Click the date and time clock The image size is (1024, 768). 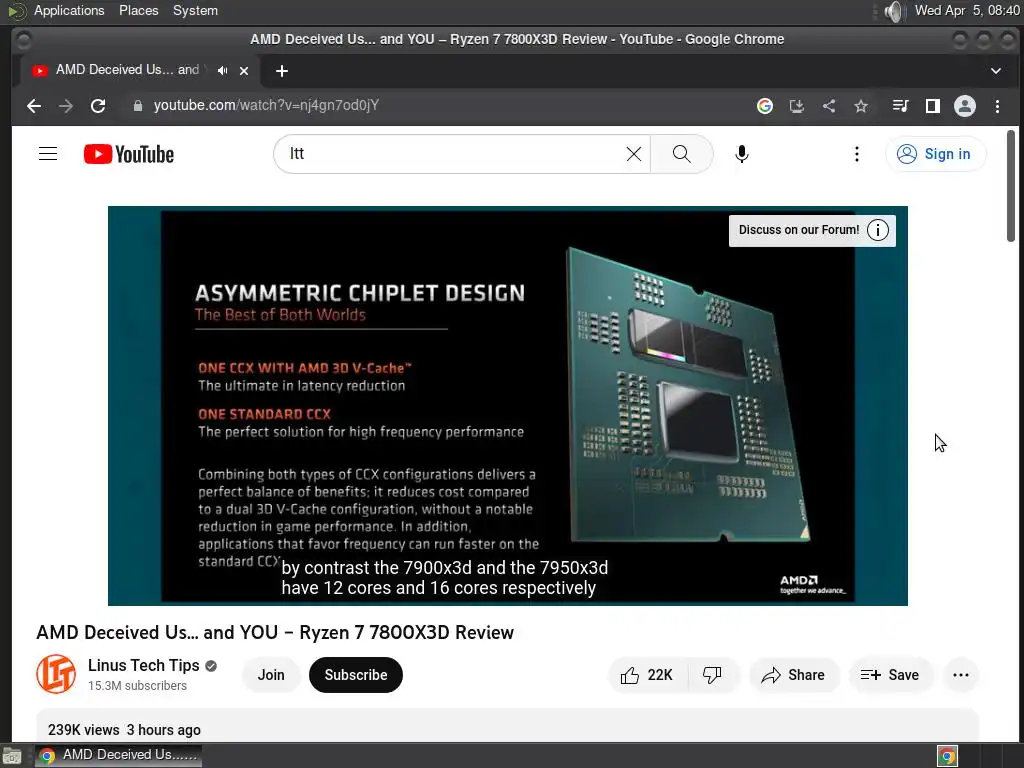[x=967, y=10]
